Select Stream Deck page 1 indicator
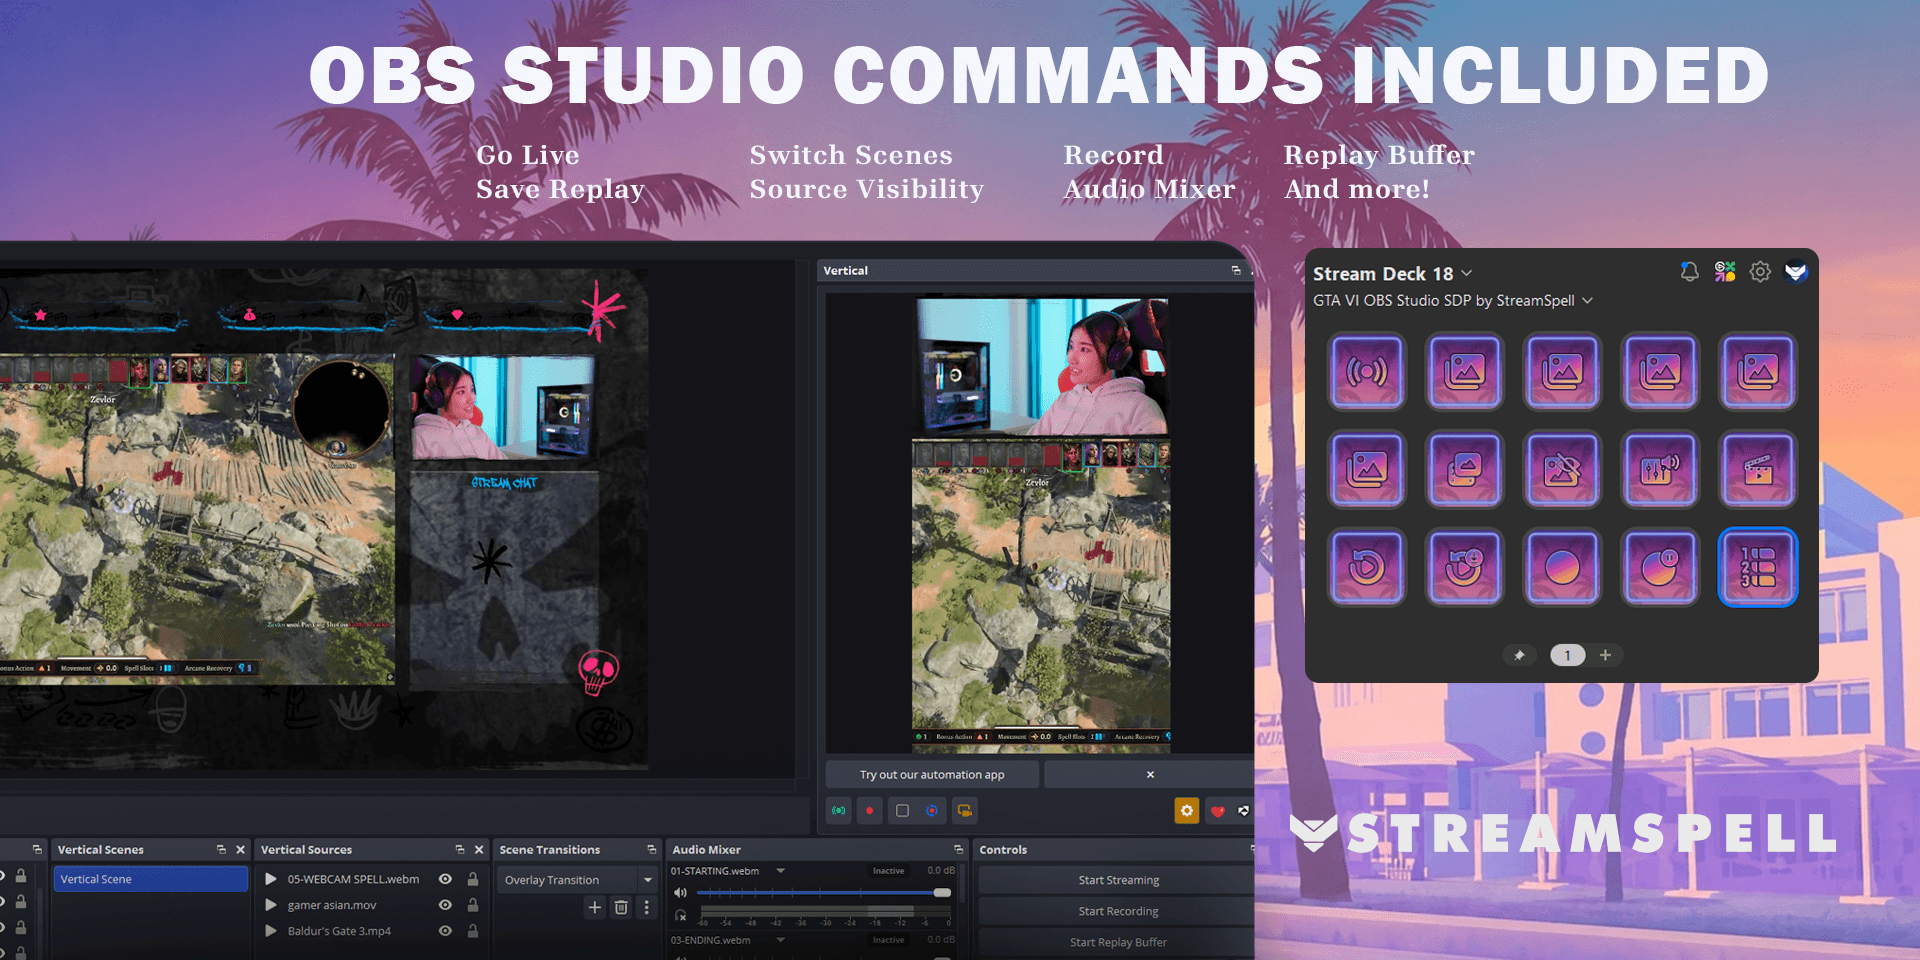 [1567, 655]
